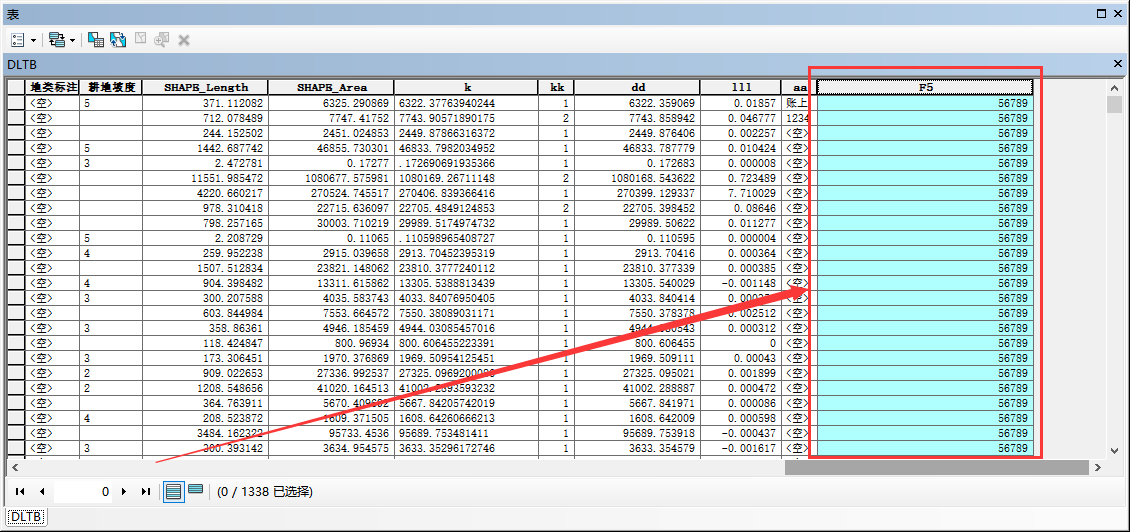Screen dimensions: 1130x532
Task: Select row with SHAPE_Length 11551.985472 via row selector
Action: tap(16, 178)
